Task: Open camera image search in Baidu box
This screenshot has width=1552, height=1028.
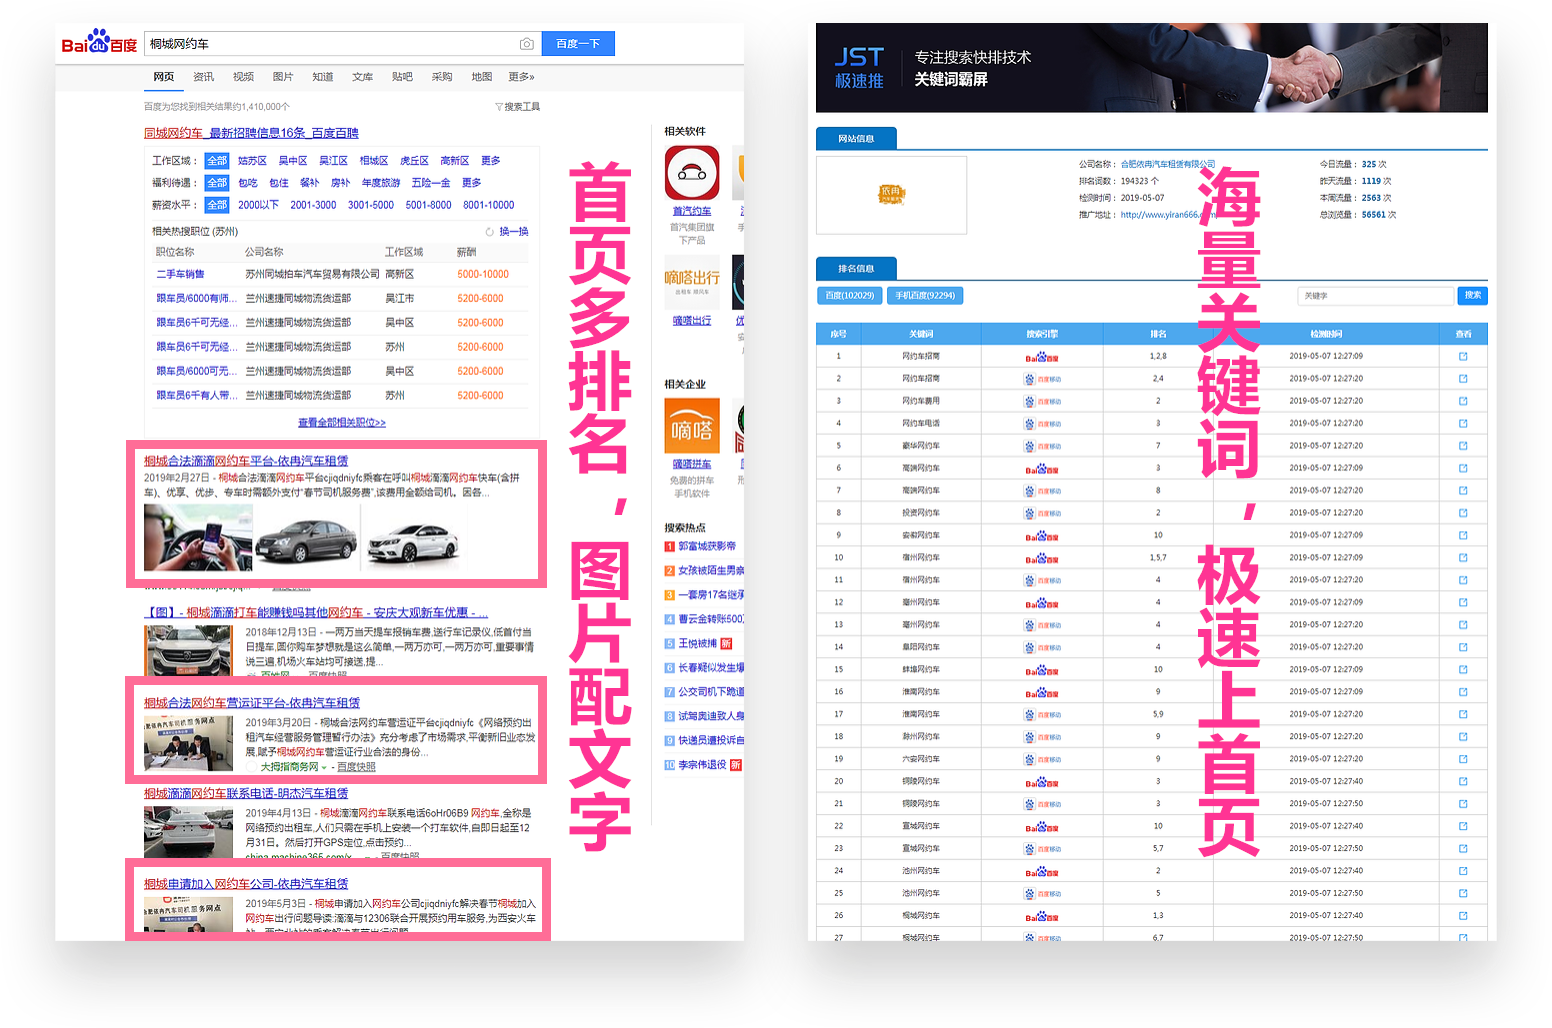Action: tap(526, 44)
